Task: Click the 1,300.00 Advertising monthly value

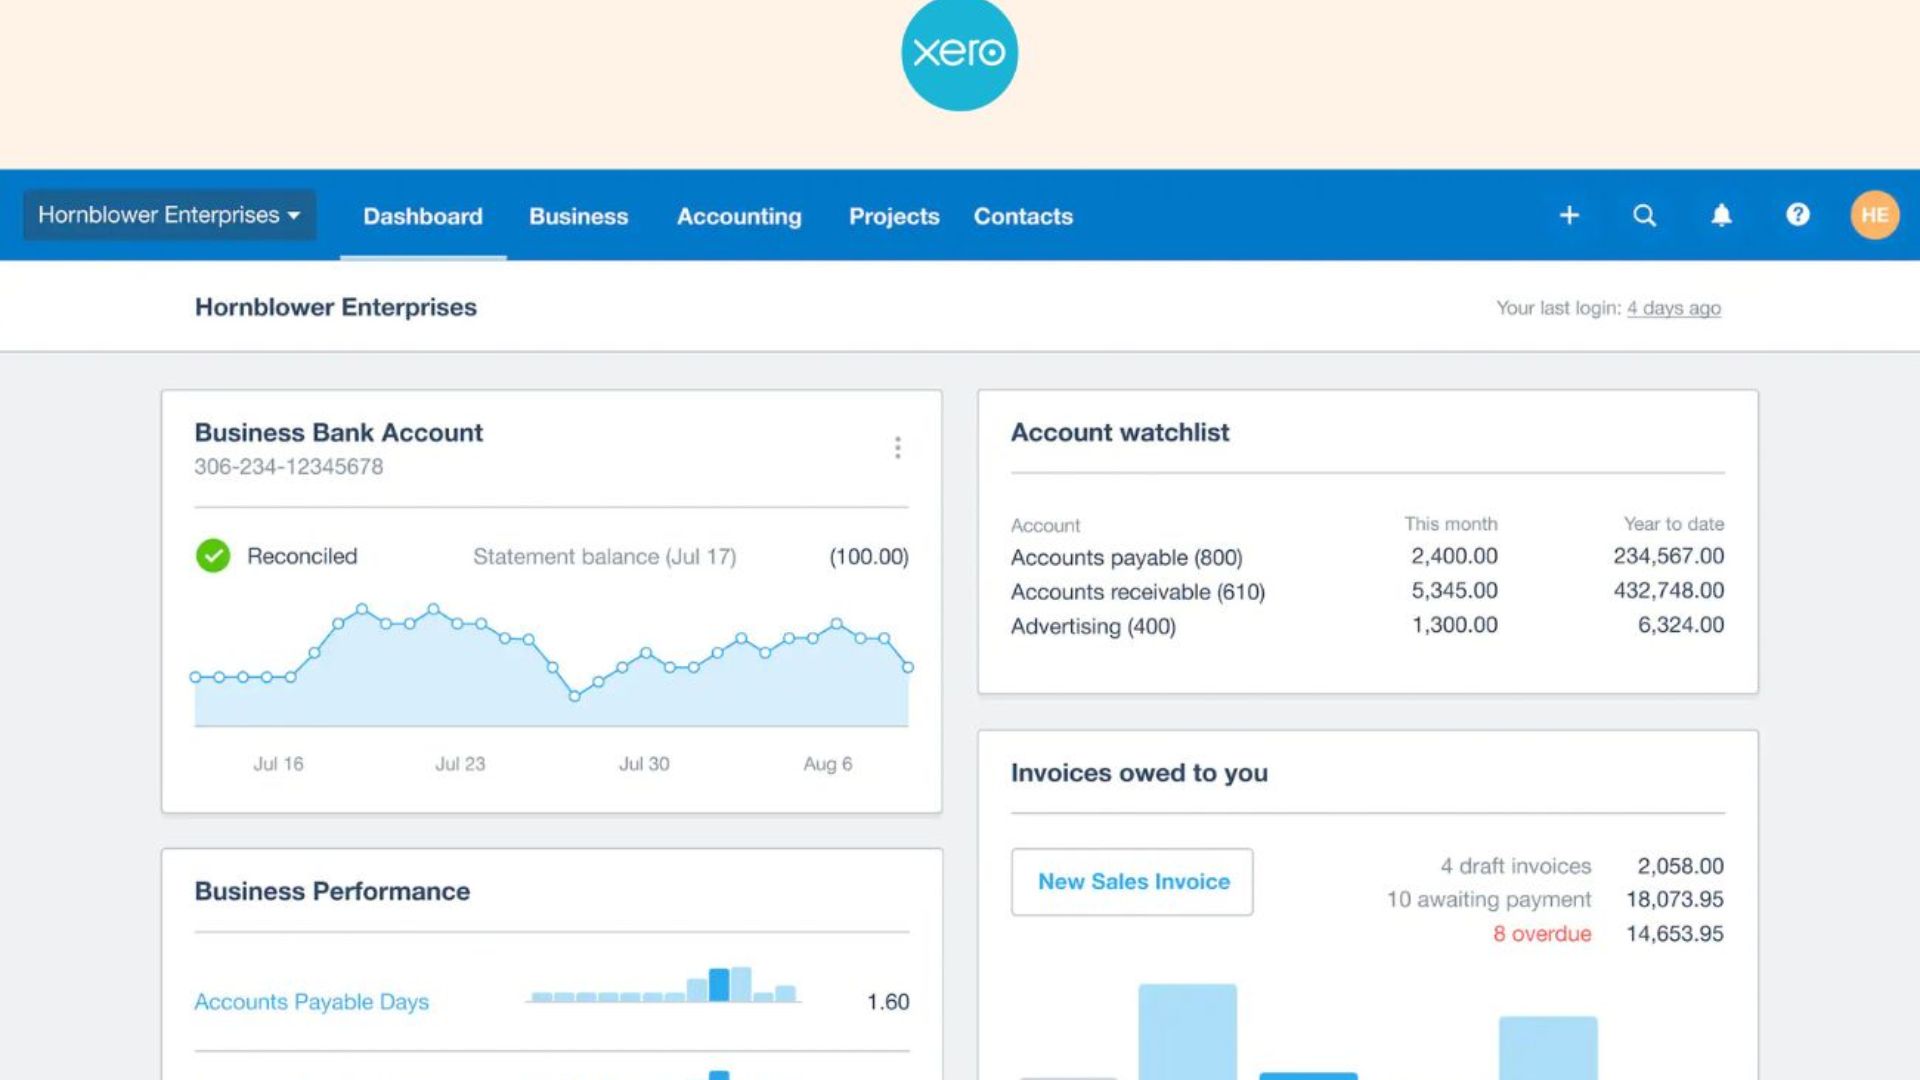Action: point(1454,625)
